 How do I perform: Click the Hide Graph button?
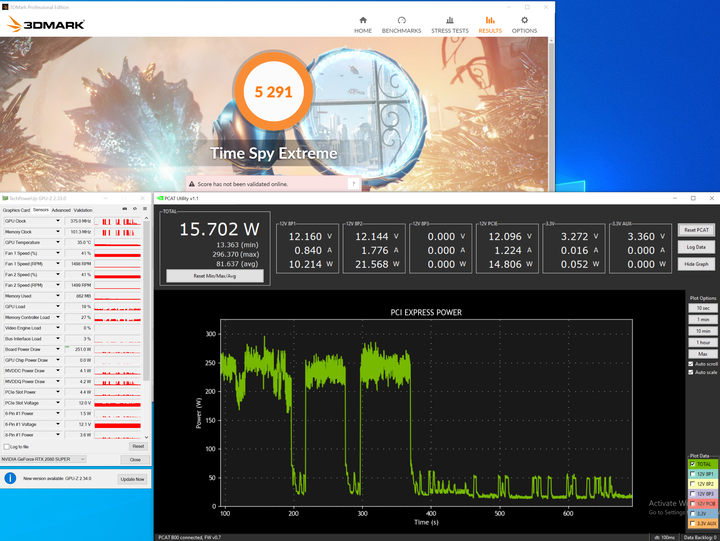pyautogui.click(x=696, y=264)
